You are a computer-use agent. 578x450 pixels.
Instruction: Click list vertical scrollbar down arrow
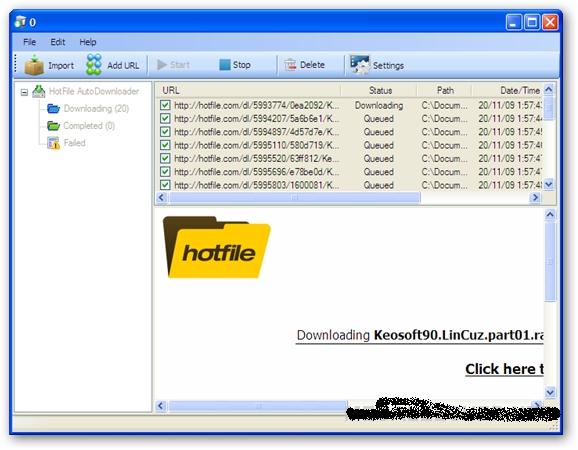[549, 184]
